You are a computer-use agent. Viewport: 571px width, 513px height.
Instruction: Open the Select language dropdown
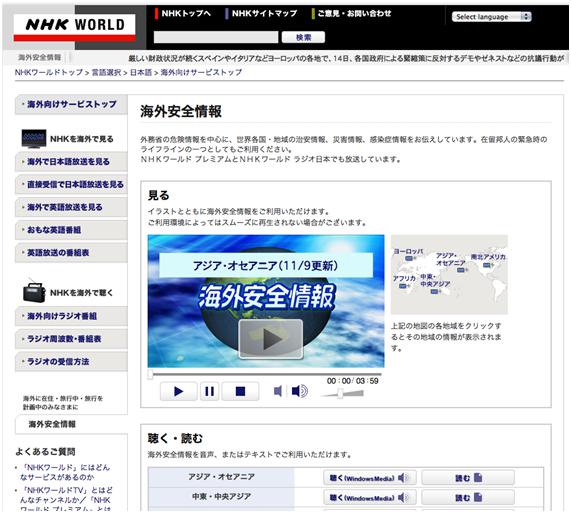(x=491, y=17)
